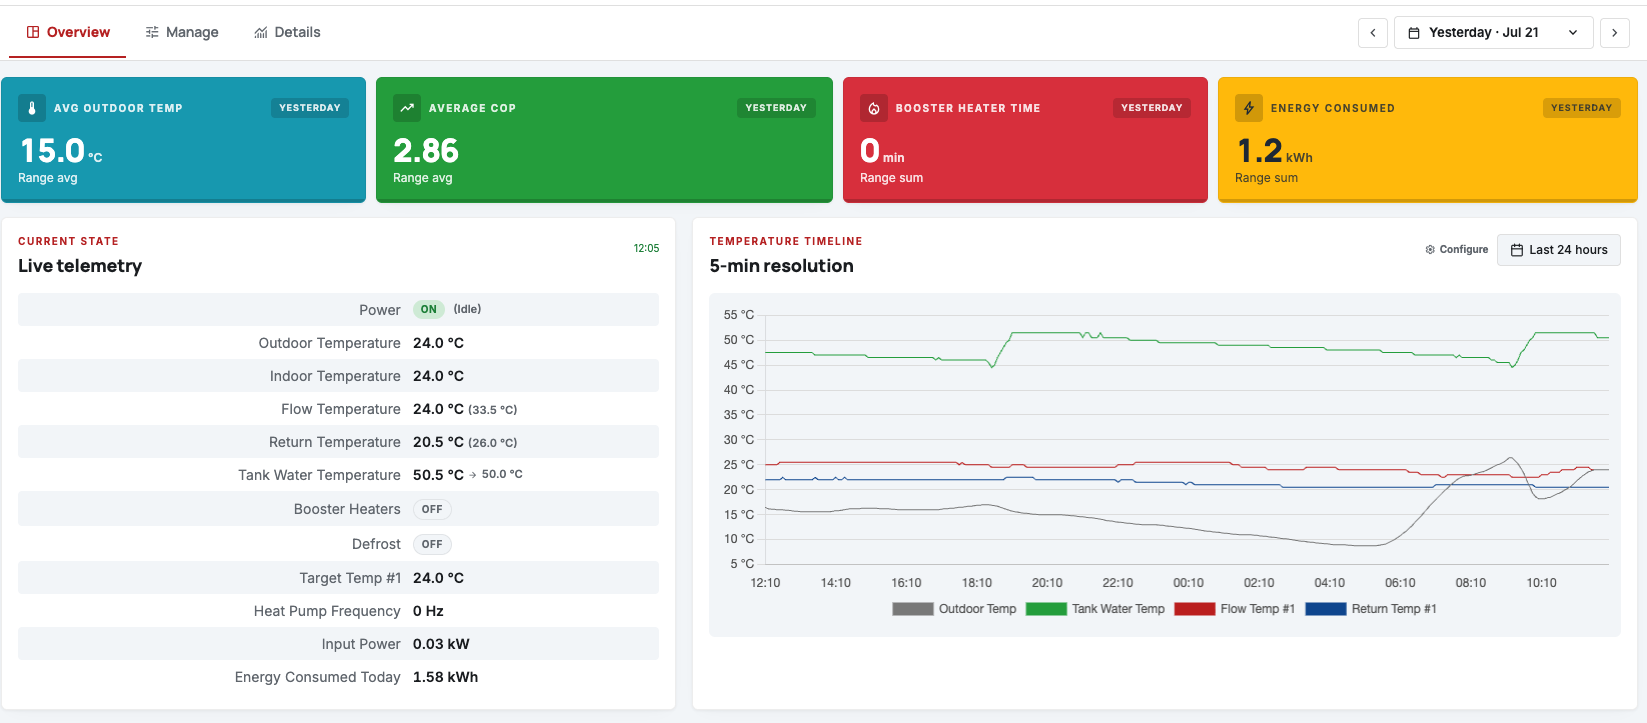Go to next day with right arrow
Screen dimensions: 1647x723
[x=1615, y=33]
